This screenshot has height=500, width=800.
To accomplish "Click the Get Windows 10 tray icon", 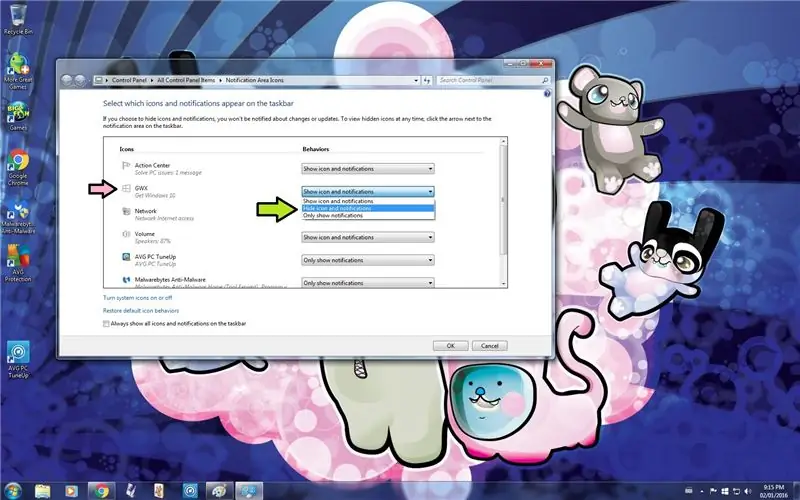I will pyautogui.click(x=724, y=491).
